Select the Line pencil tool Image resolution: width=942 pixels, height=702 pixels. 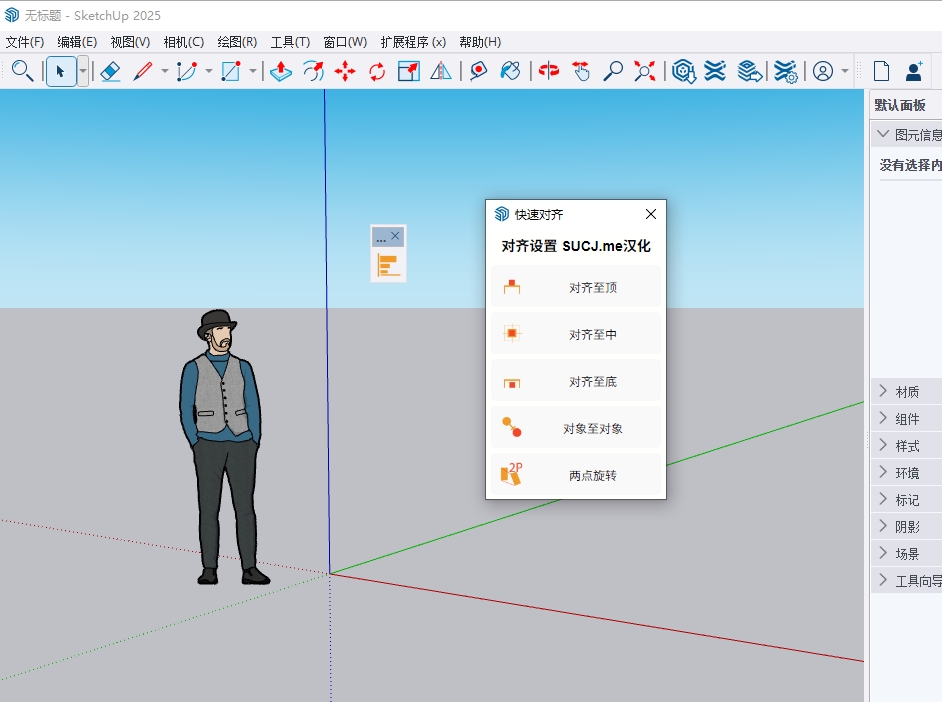pyautogui.click(x=143, y=71)
